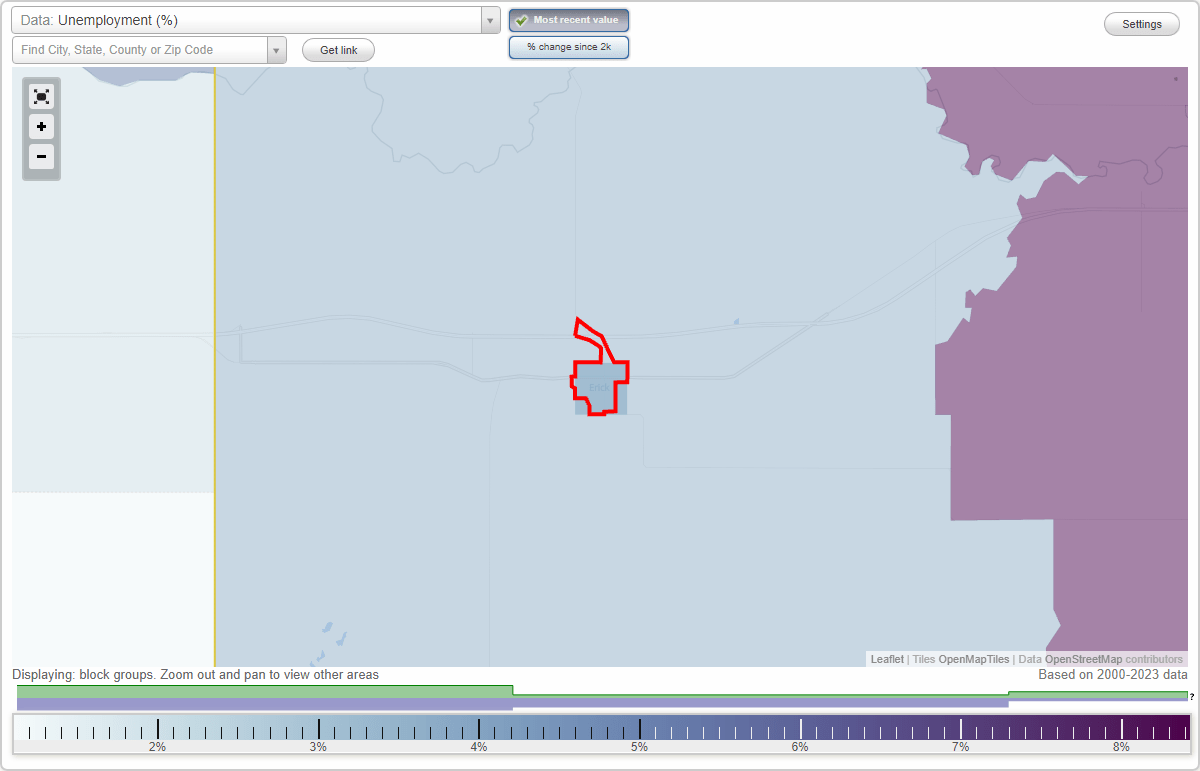Click the 3% label on legend
Image resolution: width=1200 pixels, height=771 pixels.
[x=318, y=747]
